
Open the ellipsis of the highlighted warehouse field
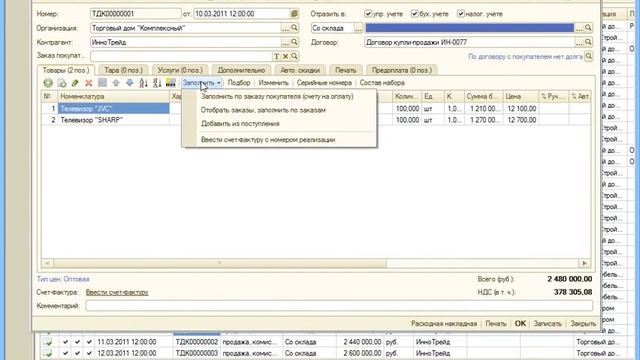pyautogui.click(x=579, y=28)
